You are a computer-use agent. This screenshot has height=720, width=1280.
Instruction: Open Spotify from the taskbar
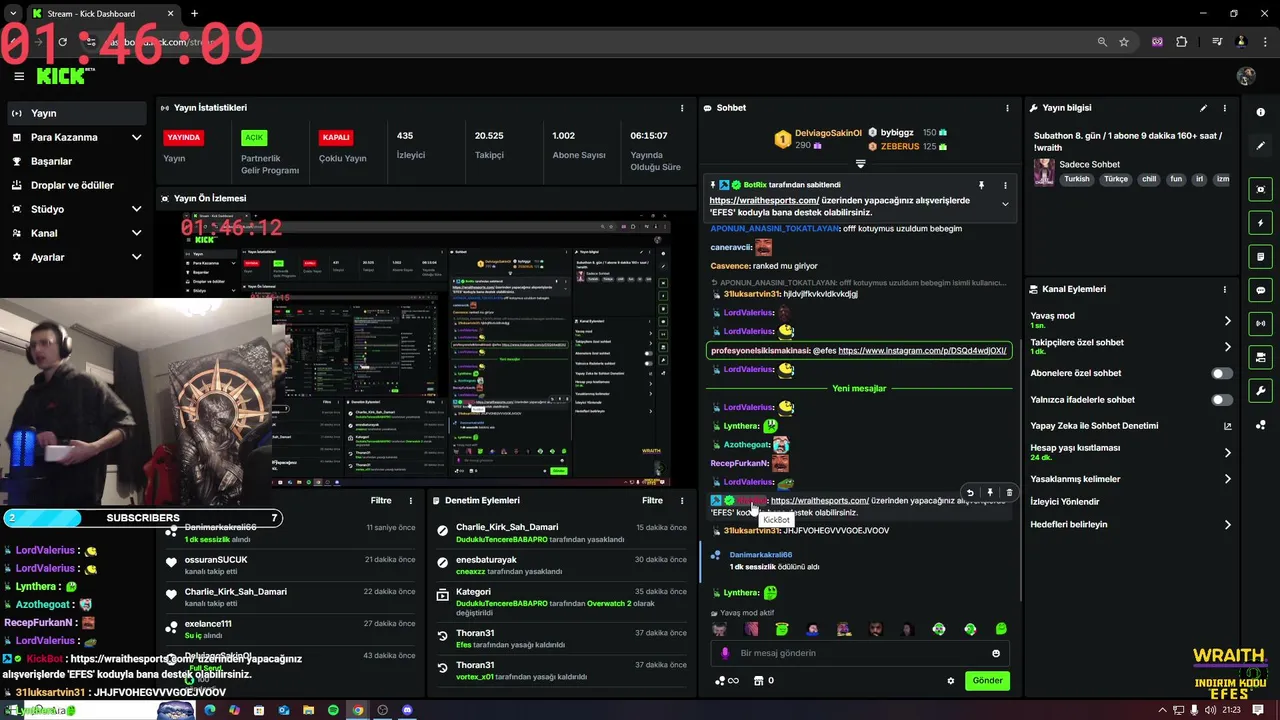pos(333,710)
